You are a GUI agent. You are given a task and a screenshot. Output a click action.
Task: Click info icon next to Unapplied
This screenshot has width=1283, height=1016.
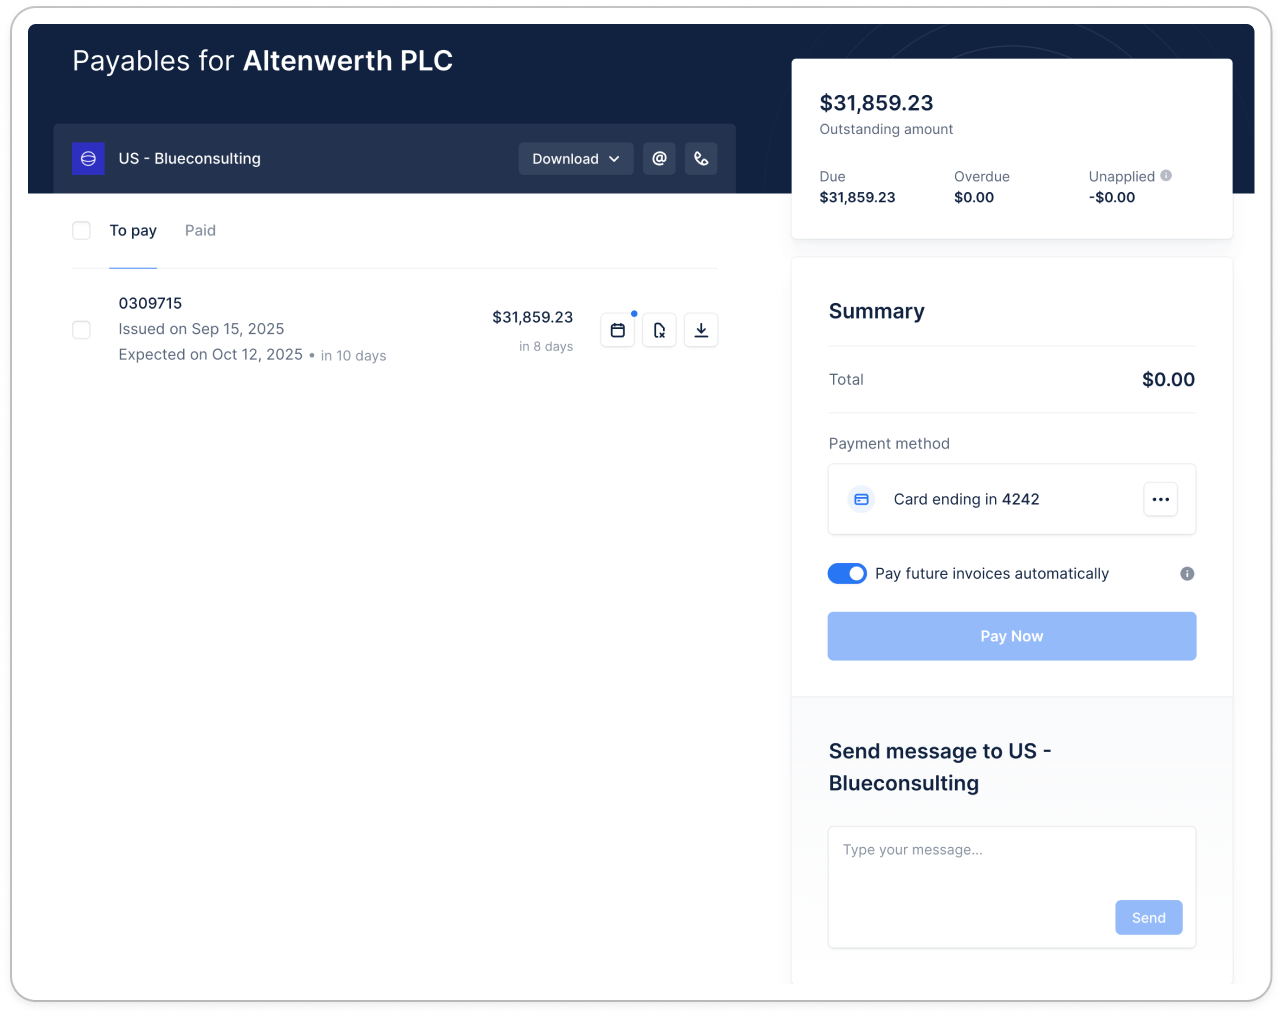1166,176
